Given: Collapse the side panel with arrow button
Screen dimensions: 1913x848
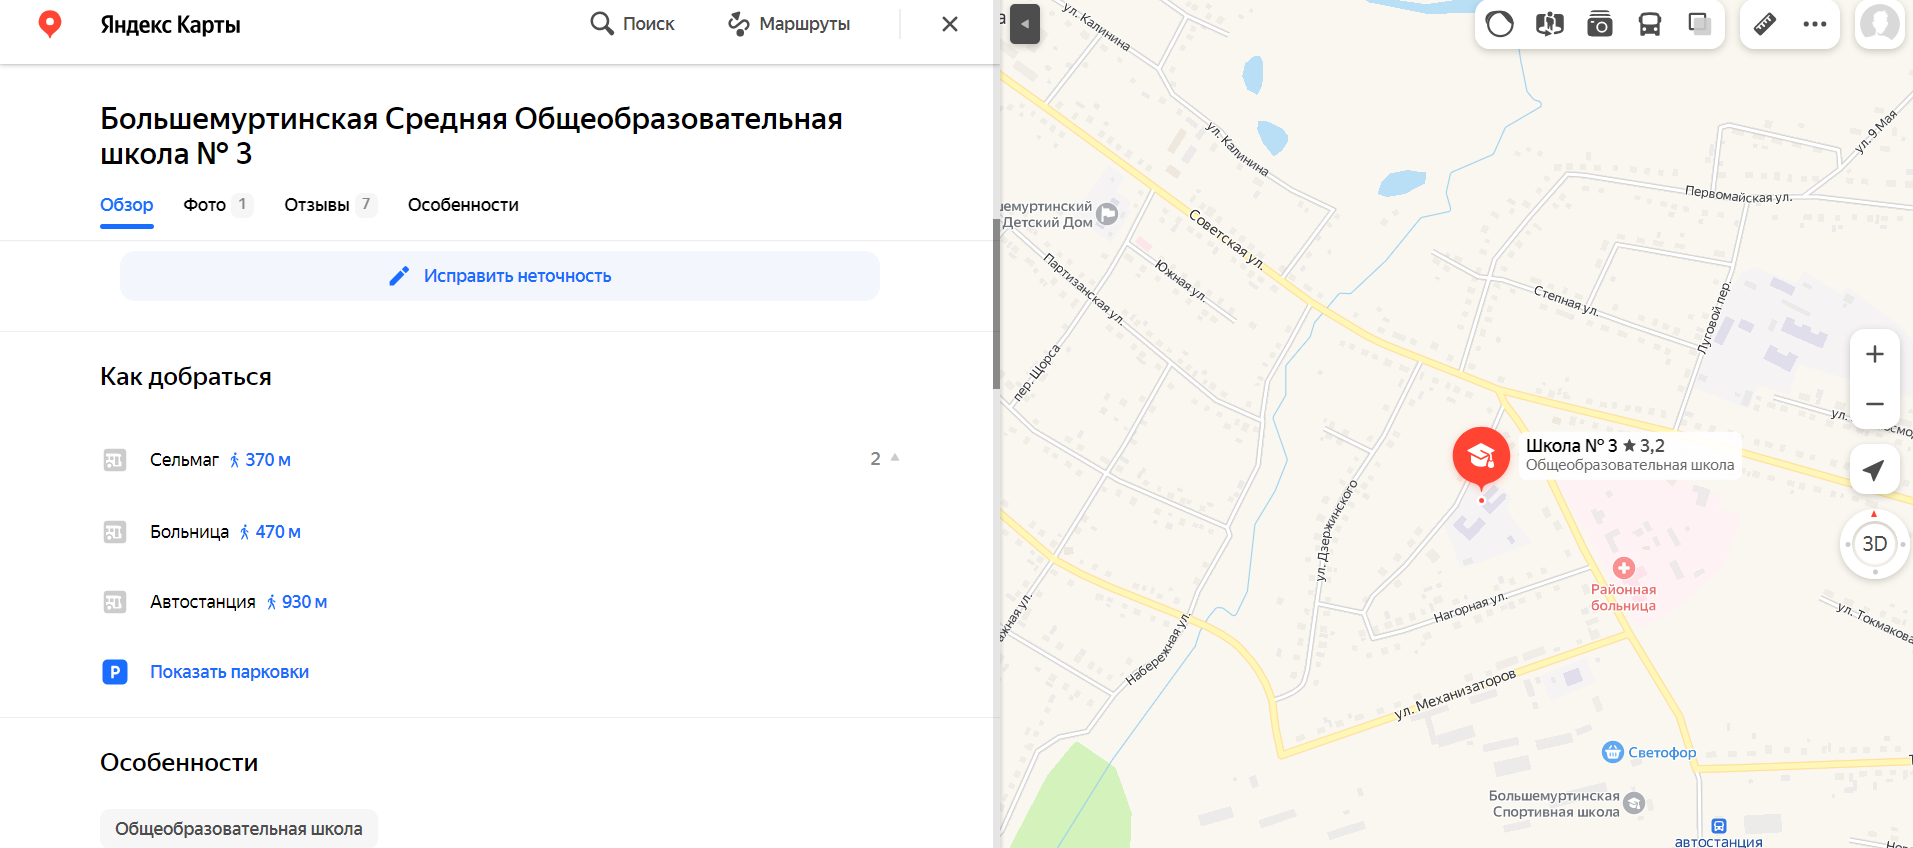Looking at the screenshot, I should (1025, 24).
